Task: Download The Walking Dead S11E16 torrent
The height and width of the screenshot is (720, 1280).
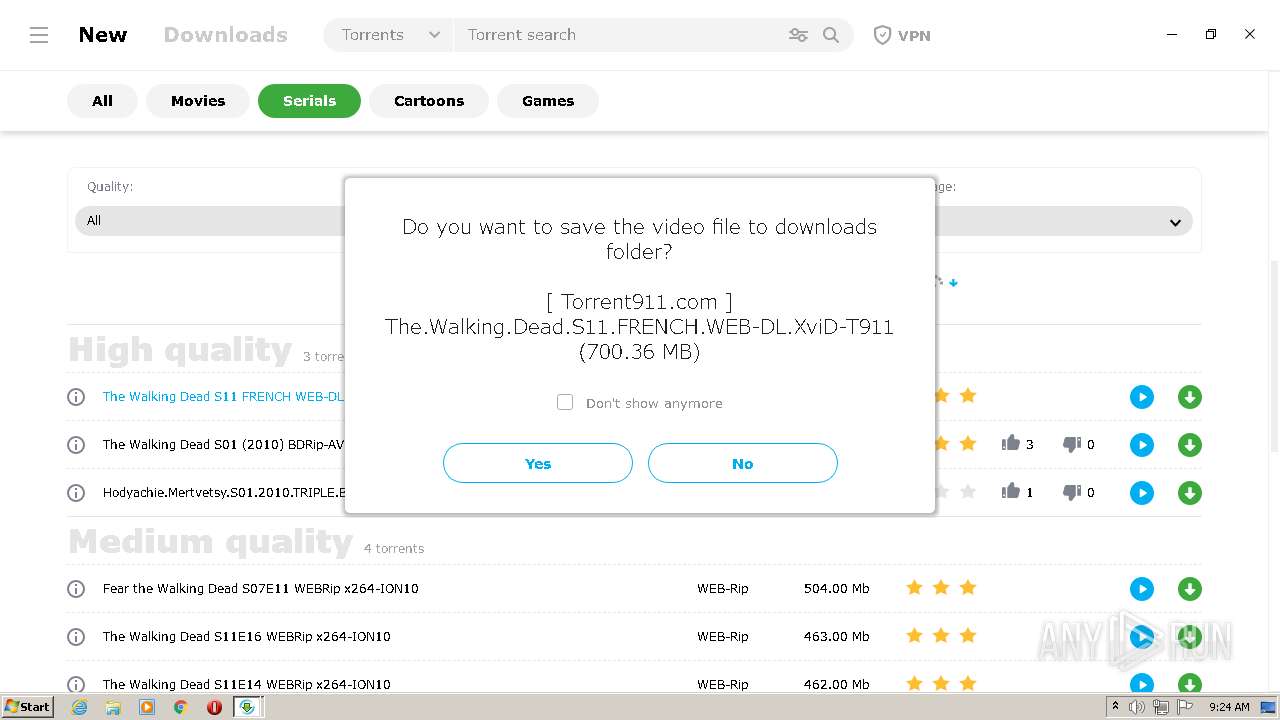Action: point(1190,637)
